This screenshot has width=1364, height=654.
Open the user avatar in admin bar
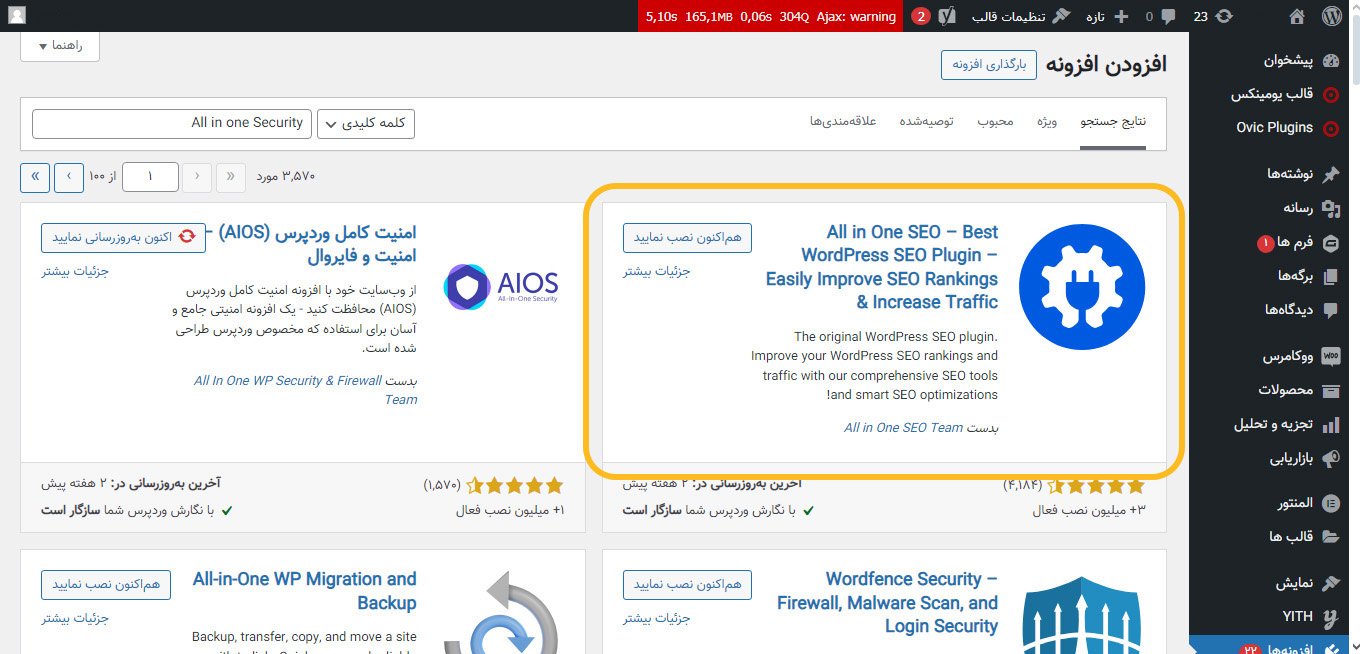tap(16, 16)
